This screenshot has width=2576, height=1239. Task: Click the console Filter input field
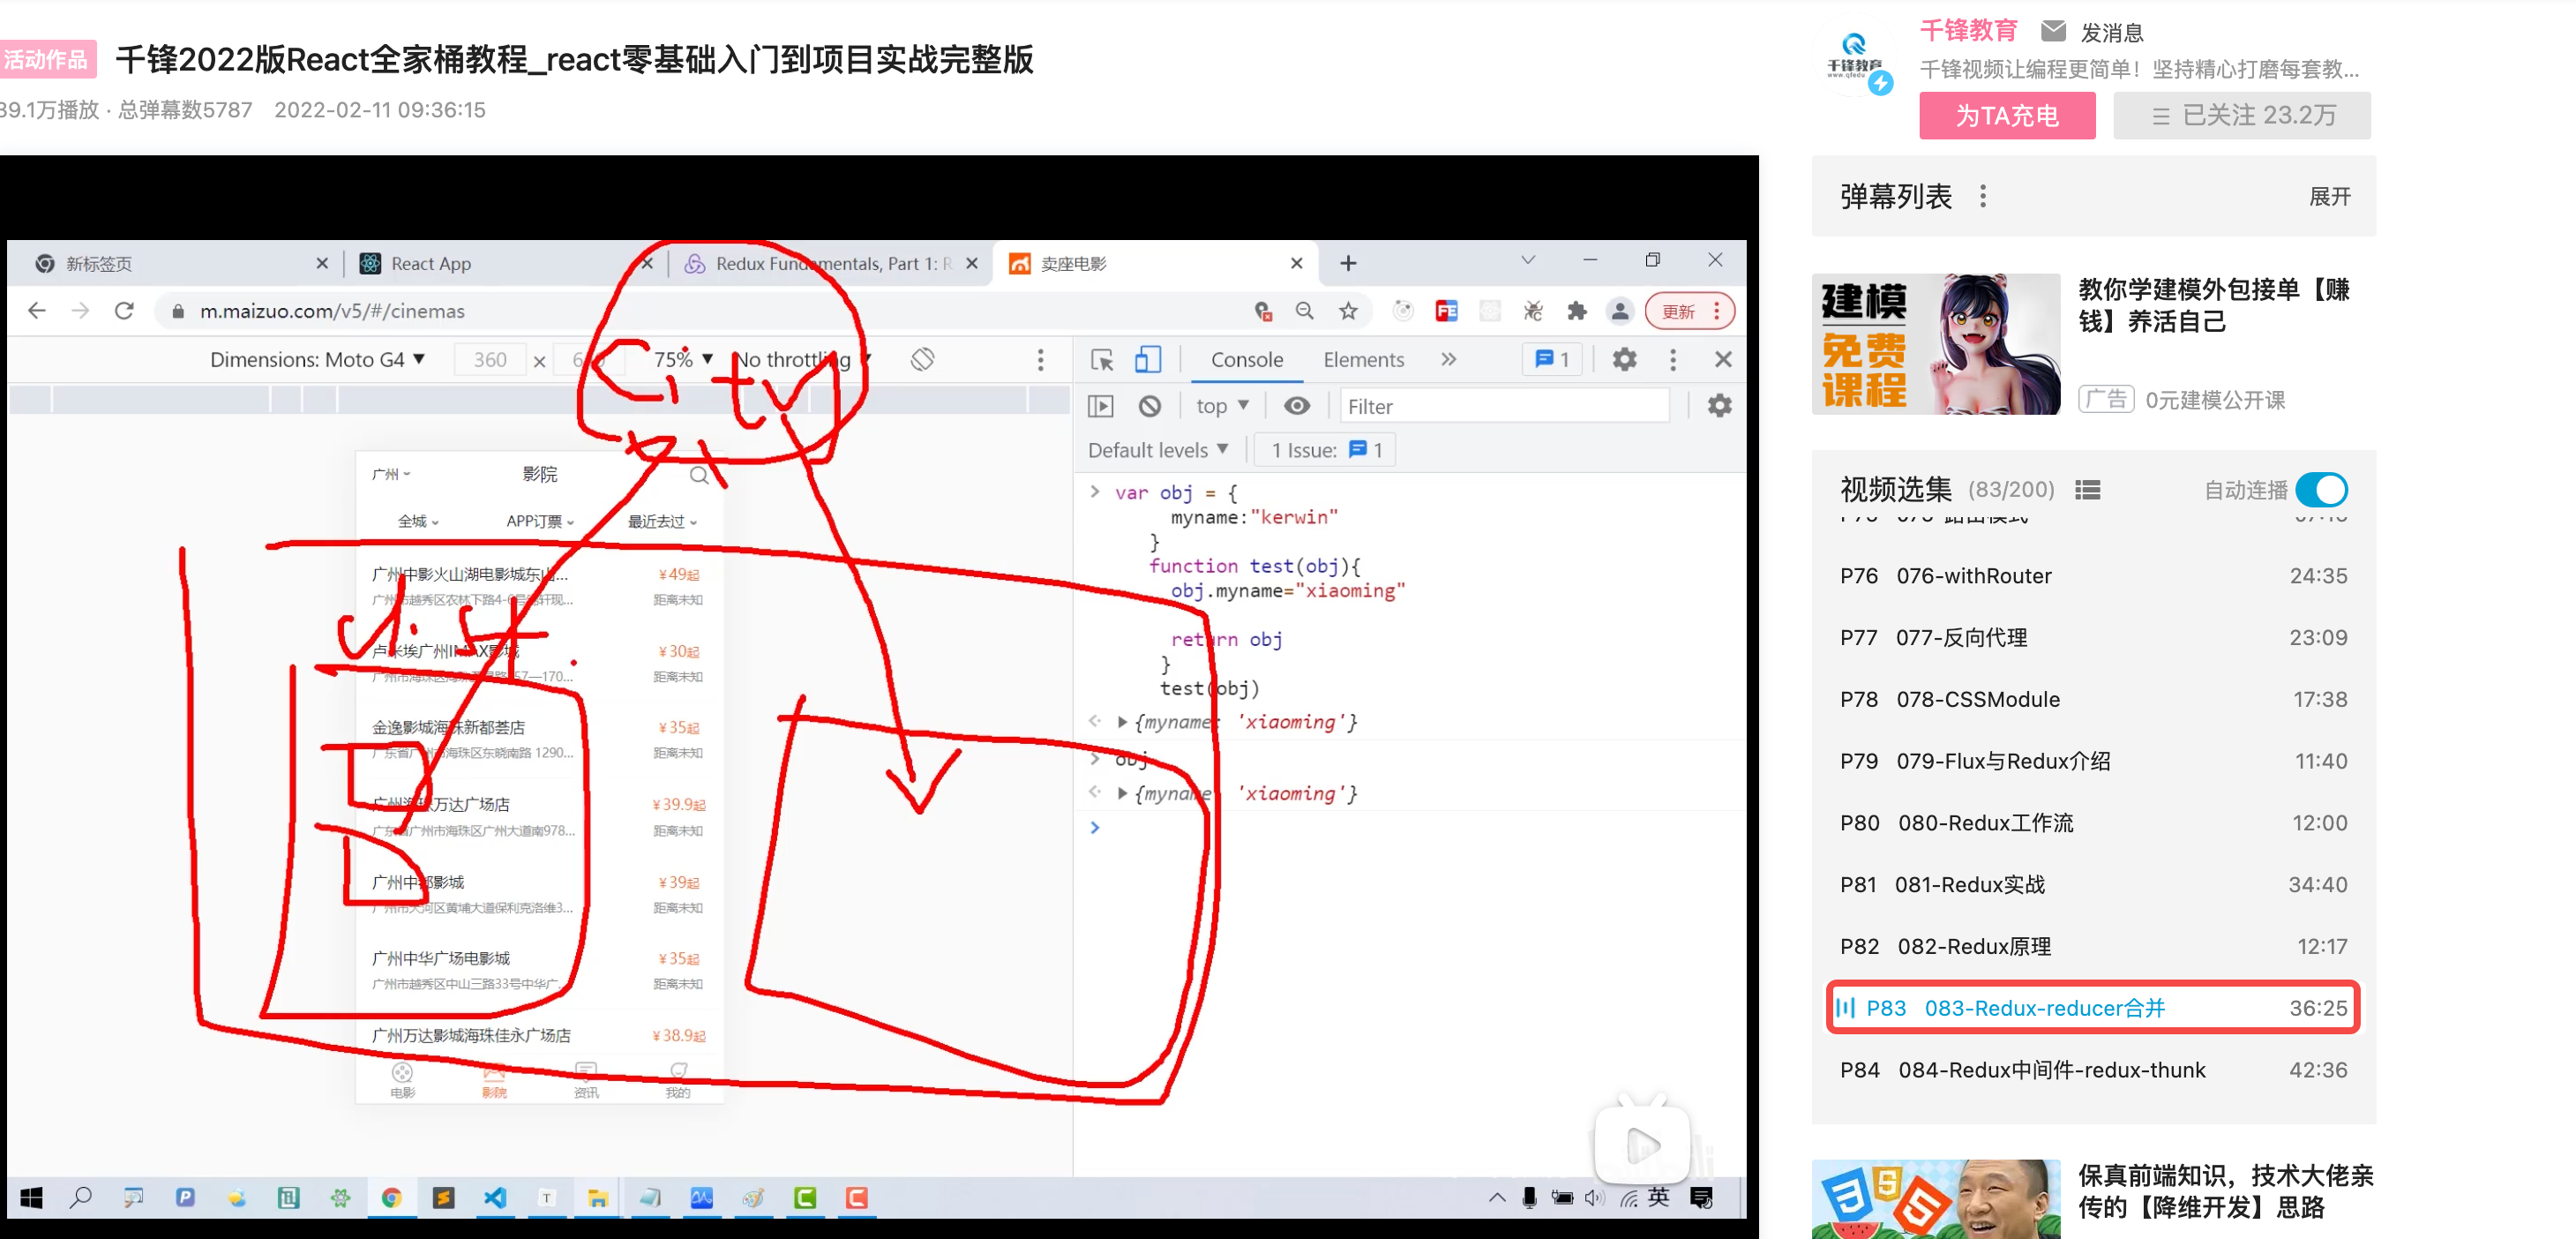(1503, 406)
